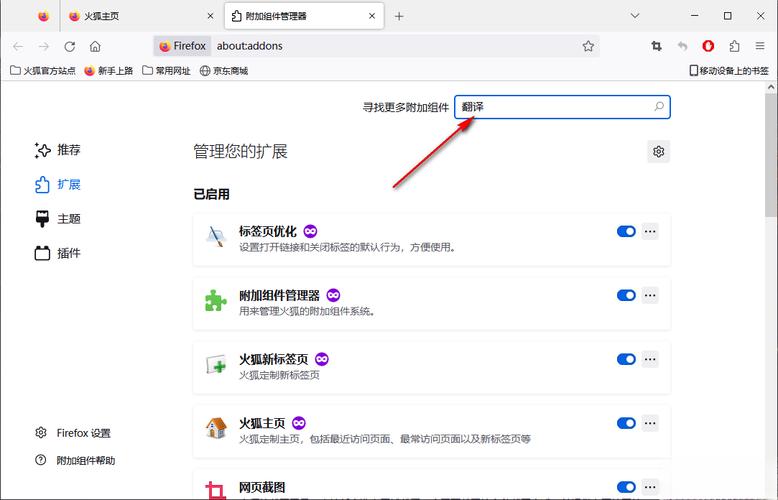Disable the 附加组件管理器 extension toggle
The height and width of the screenshot is (500, 778).
tap(626, 295)
